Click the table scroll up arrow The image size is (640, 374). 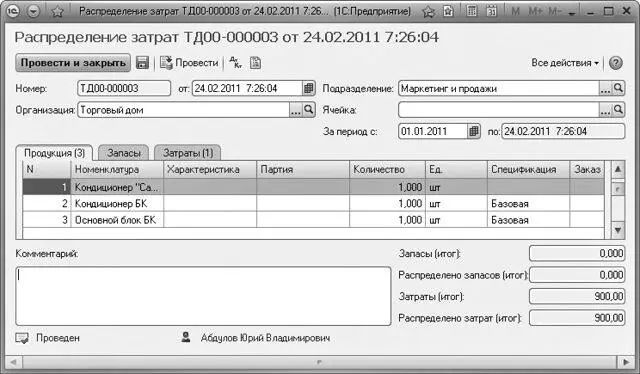click(x=618, y=169)
